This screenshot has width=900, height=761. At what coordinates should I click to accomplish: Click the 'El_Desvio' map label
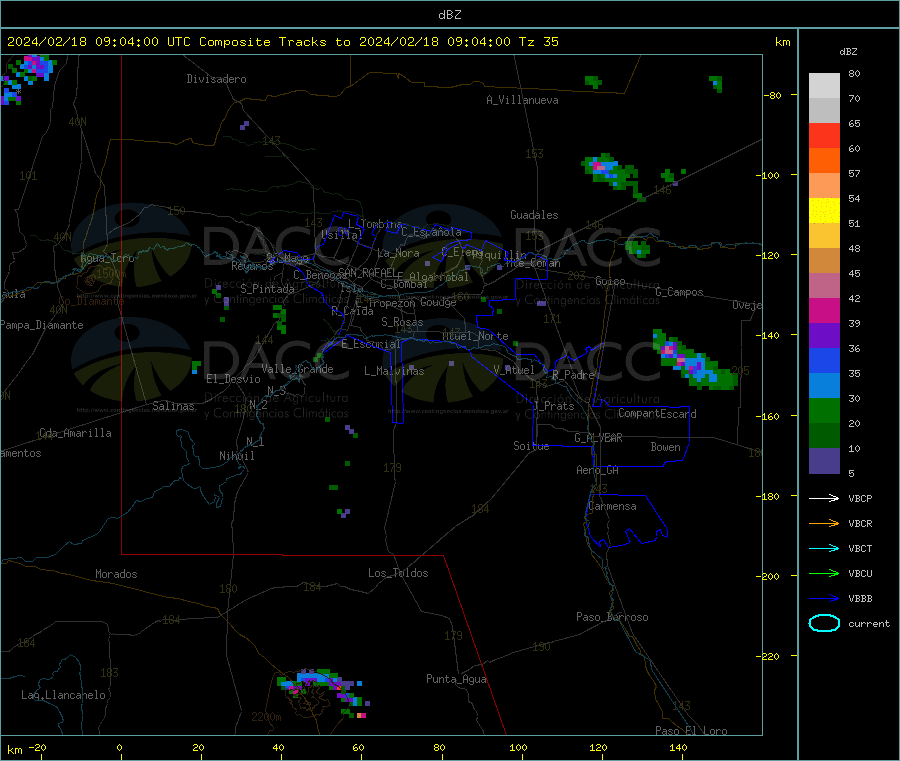coord(233,379)
